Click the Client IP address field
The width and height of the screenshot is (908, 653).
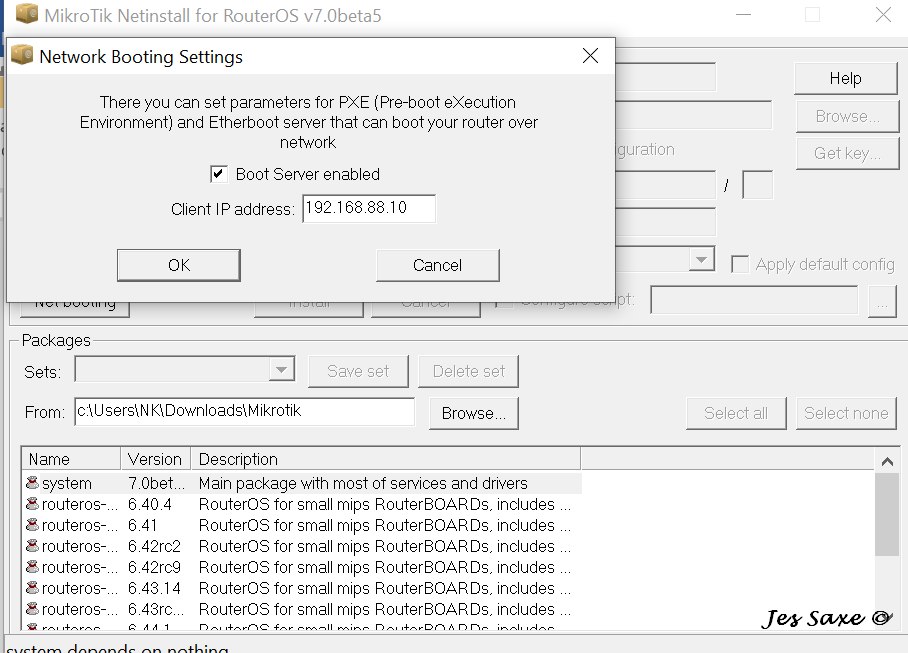[369, 208]
